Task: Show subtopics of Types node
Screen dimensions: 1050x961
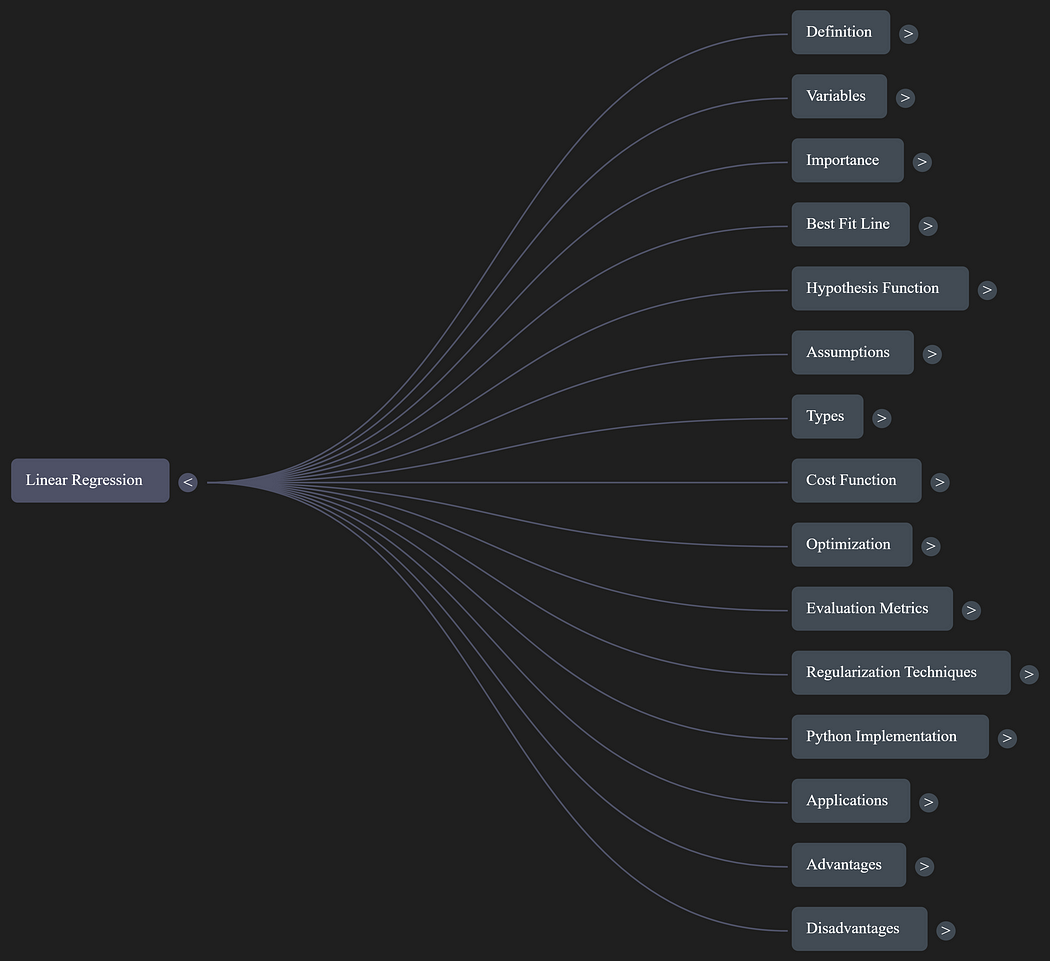Action: tap(881, 417)
